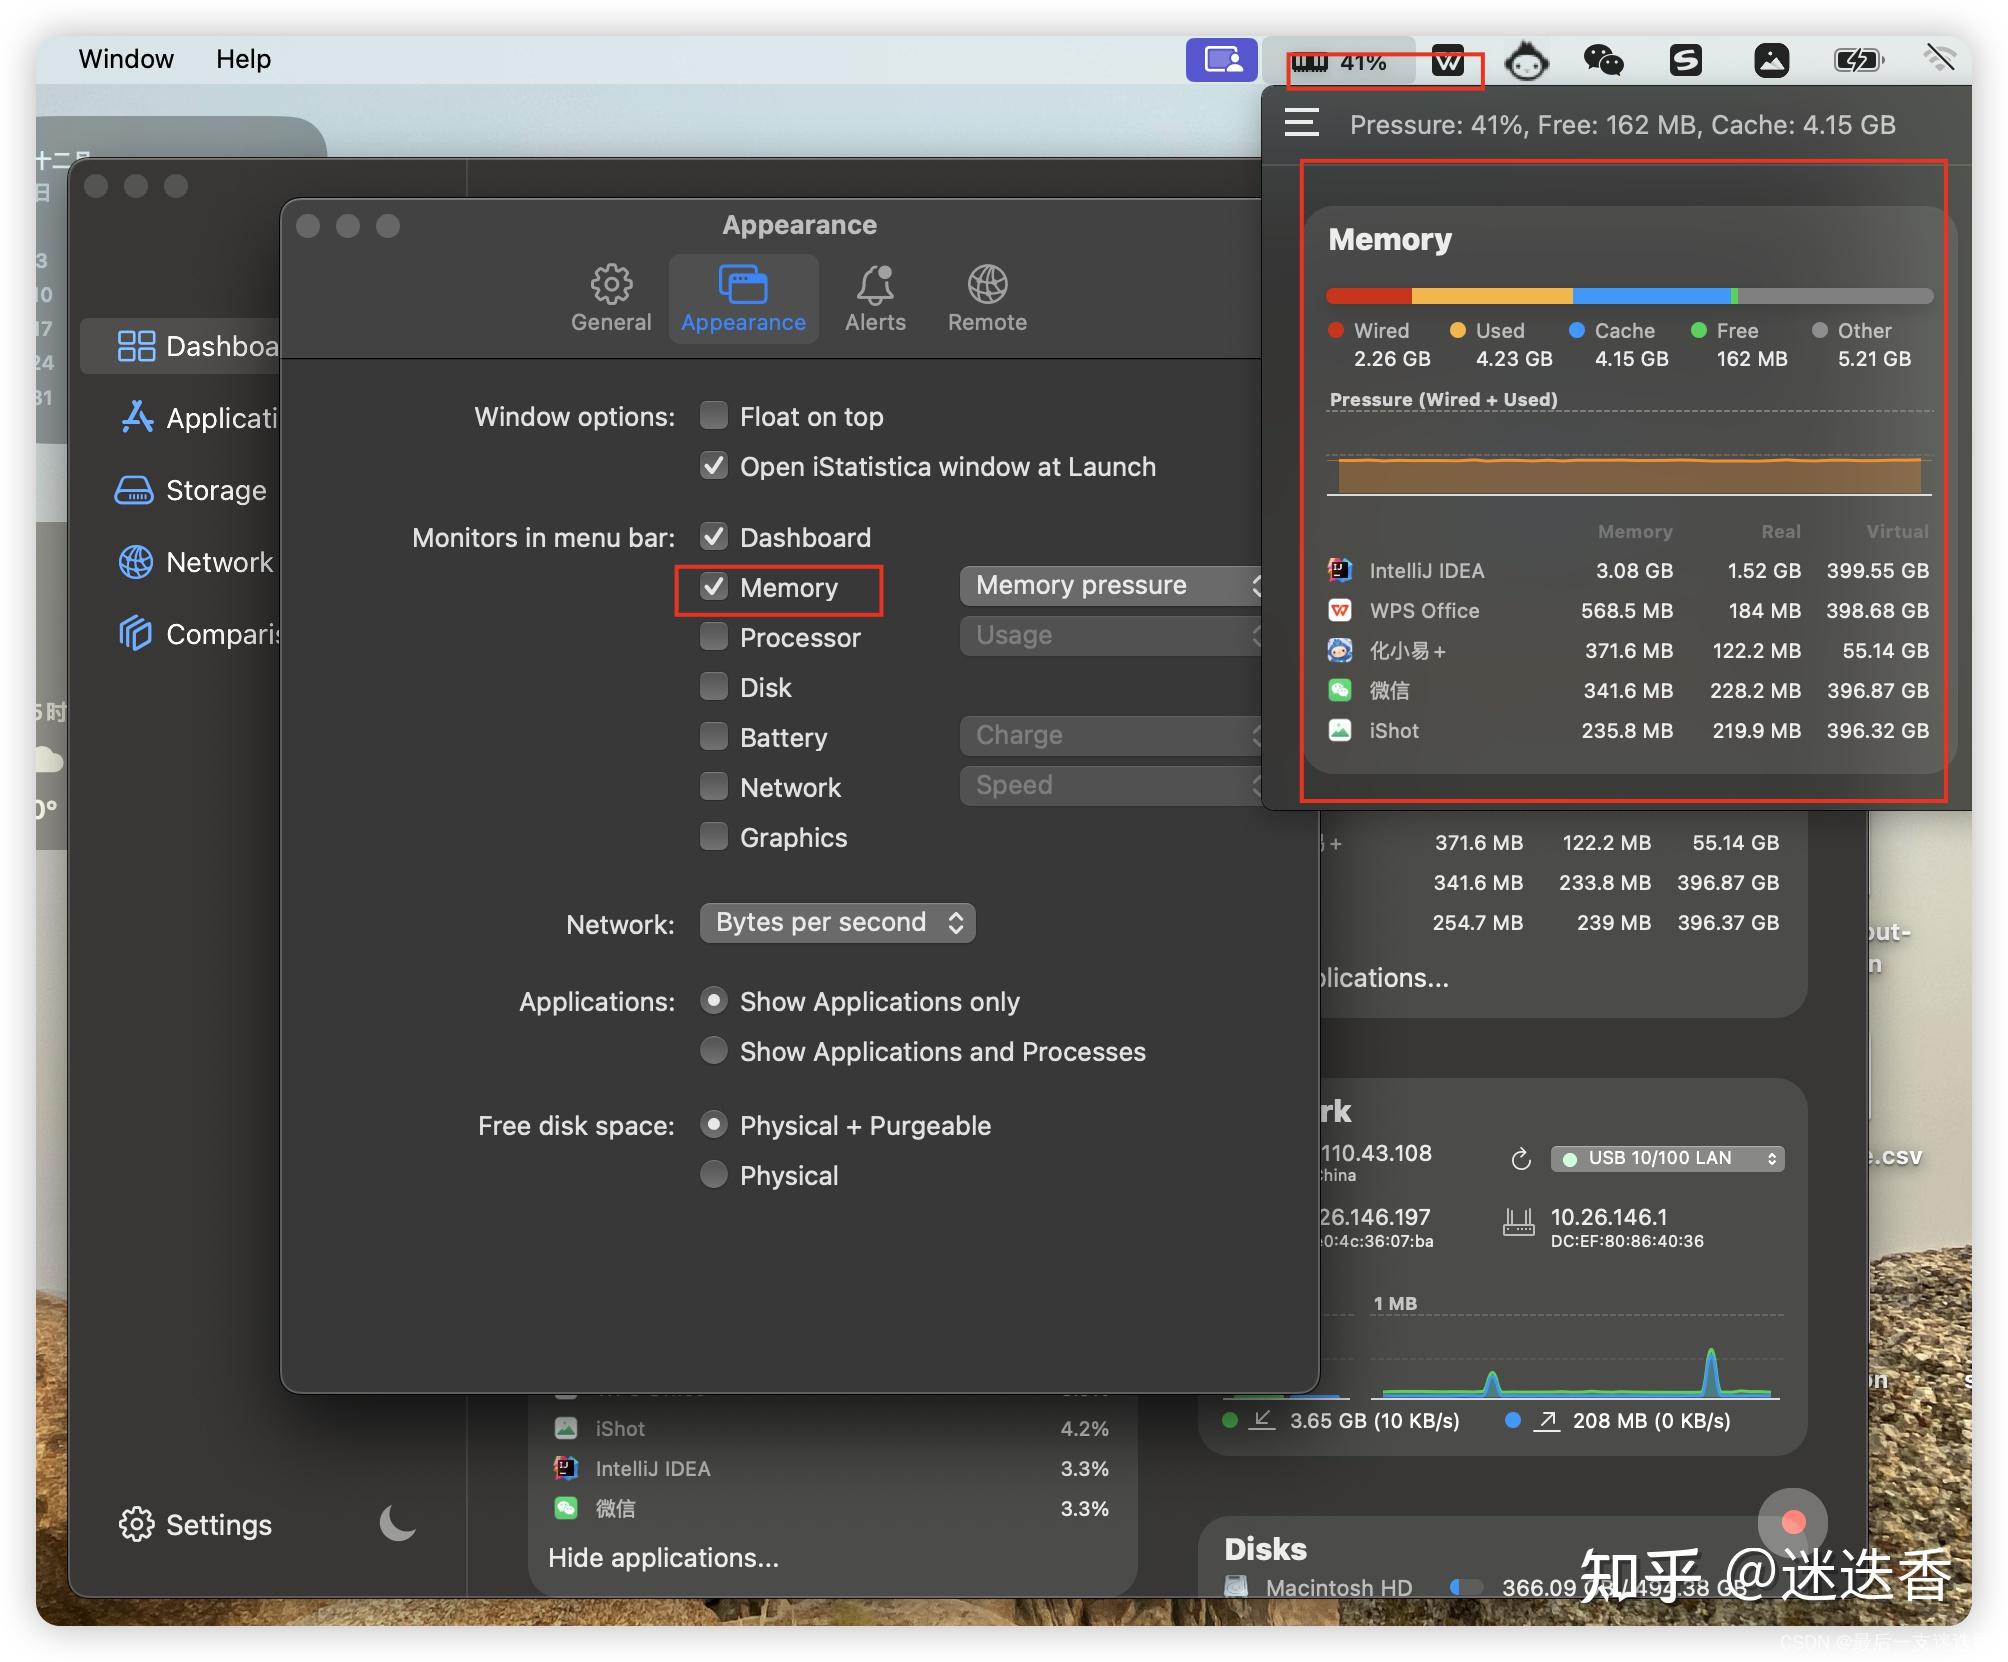This screenshot has height=1662, width=2008.
Task: Open the Window menu
Action: point(126,59)
